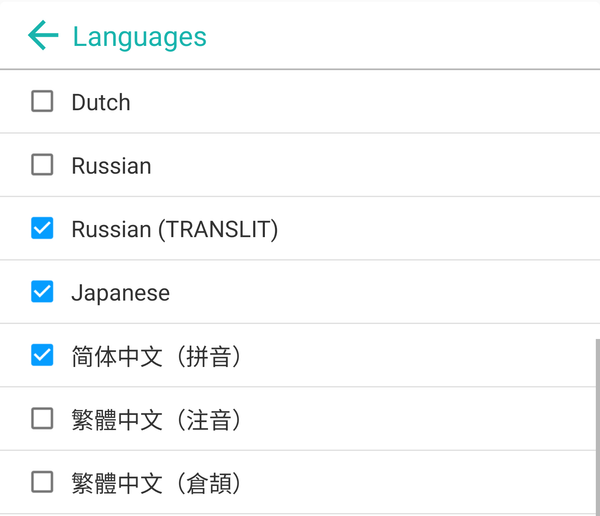Select the Dutch text label
The image size is (600, 516).
pyautogui.click(x=101, y=102)
